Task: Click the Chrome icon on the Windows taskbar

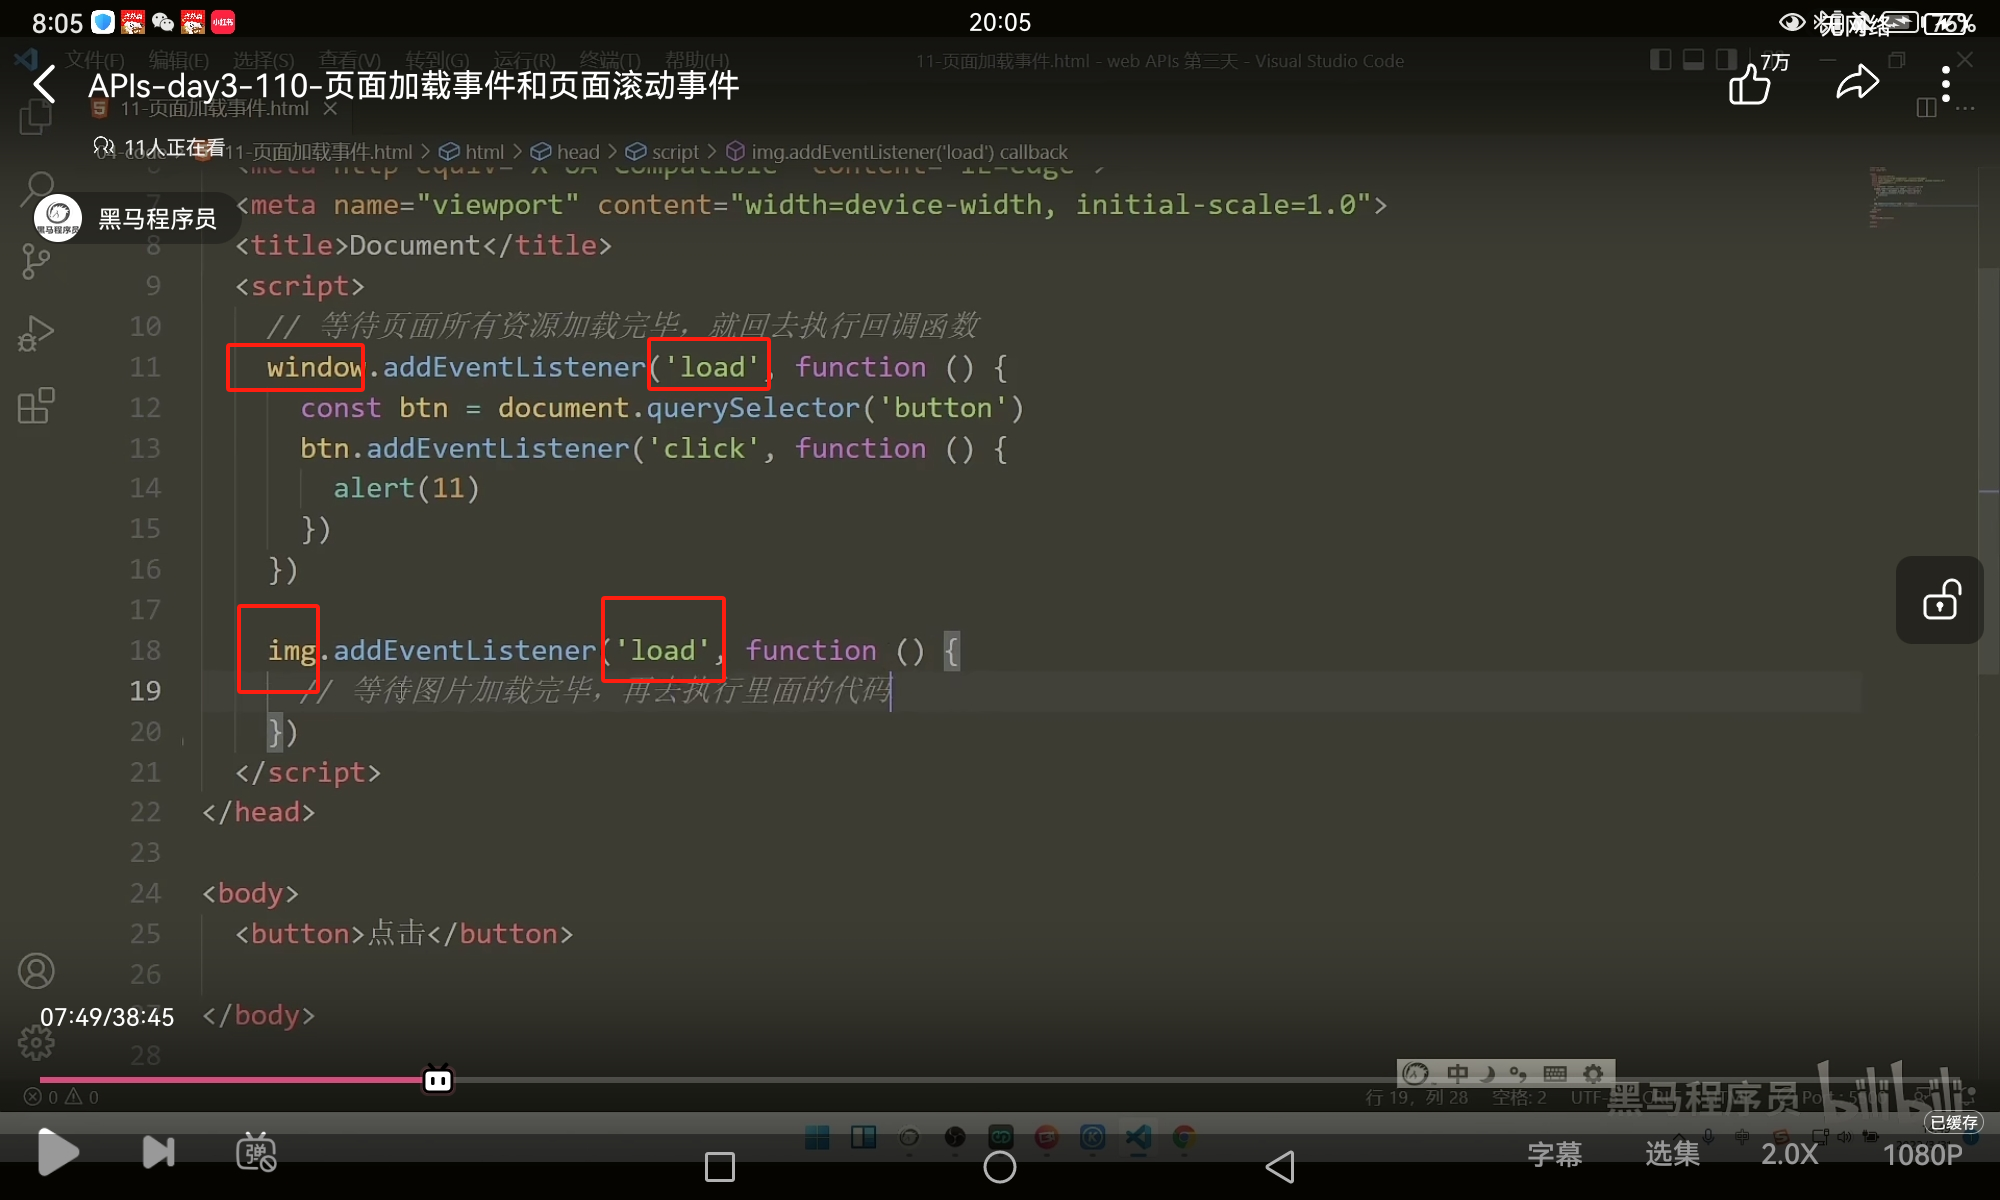Action: point(1184,1138)
